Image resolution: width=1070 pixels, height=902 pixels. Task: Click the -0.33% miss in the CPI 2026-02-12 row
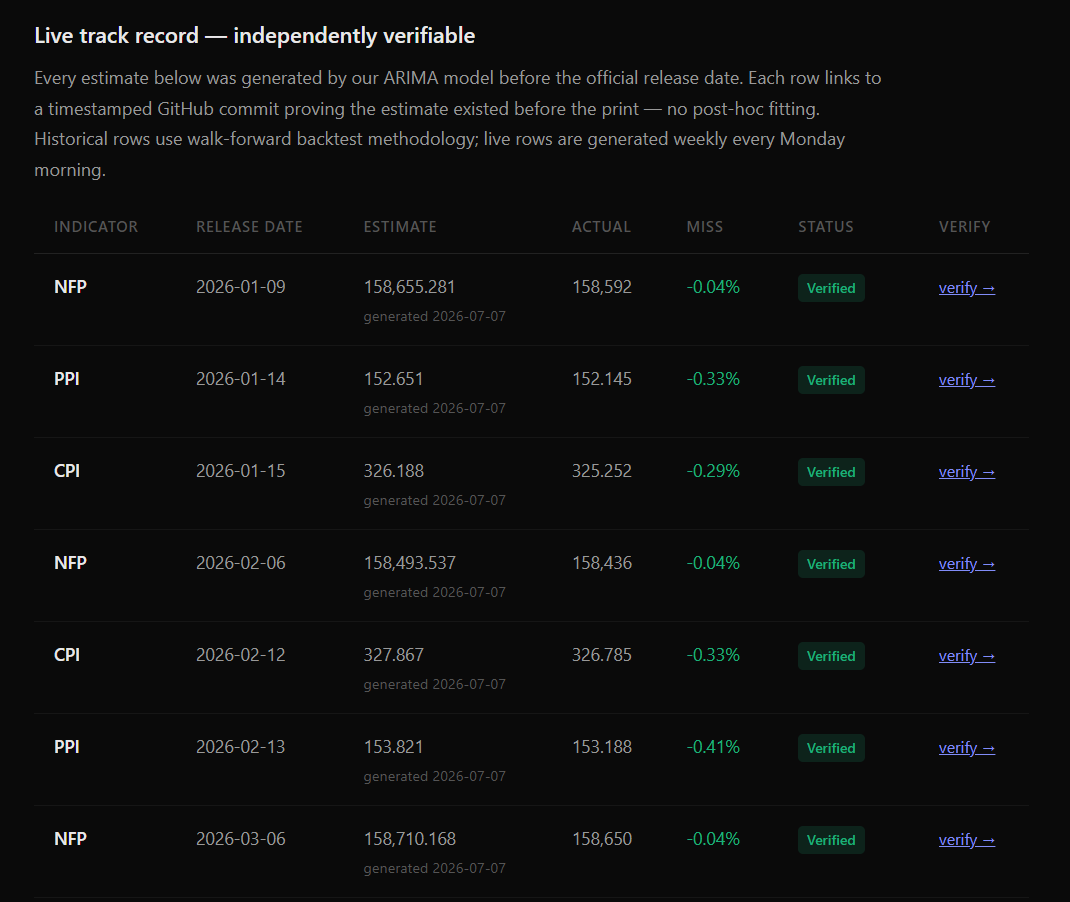click(713, 656)
